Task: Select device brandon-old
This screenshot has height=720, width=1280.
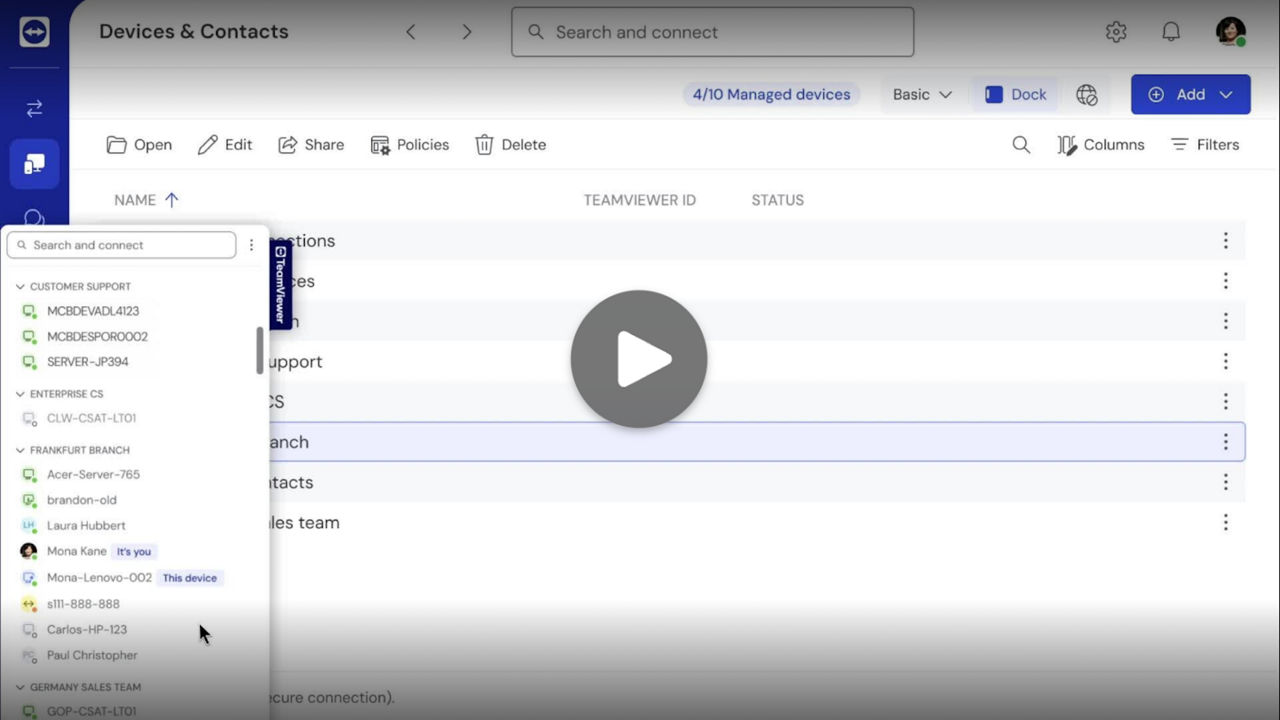Action: [81, 500]
